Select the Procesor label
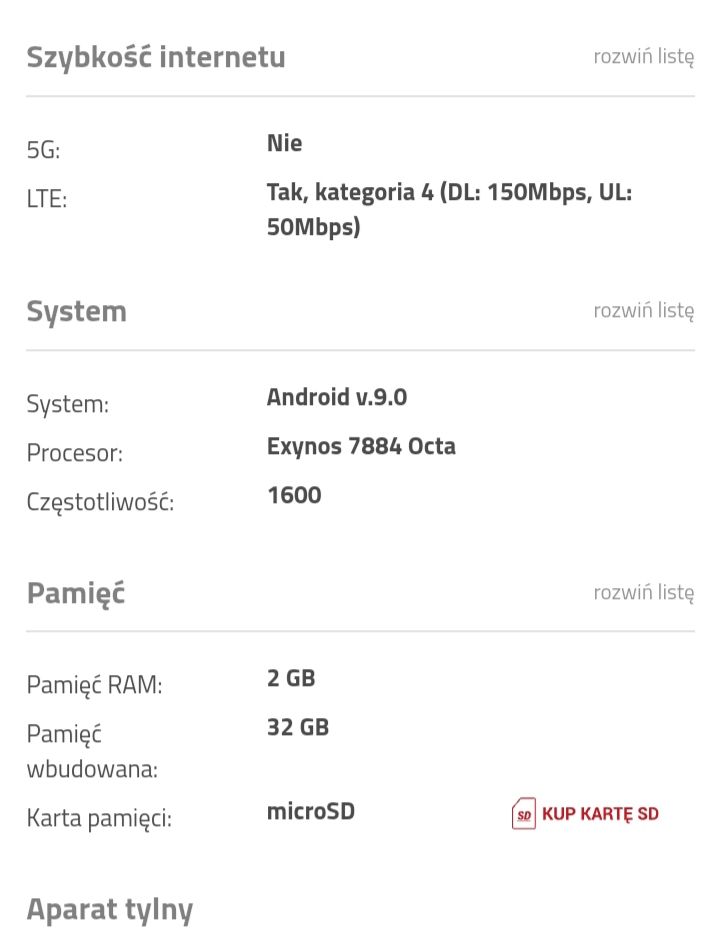This screenshot has width=720, height=927. coord(75,453)
